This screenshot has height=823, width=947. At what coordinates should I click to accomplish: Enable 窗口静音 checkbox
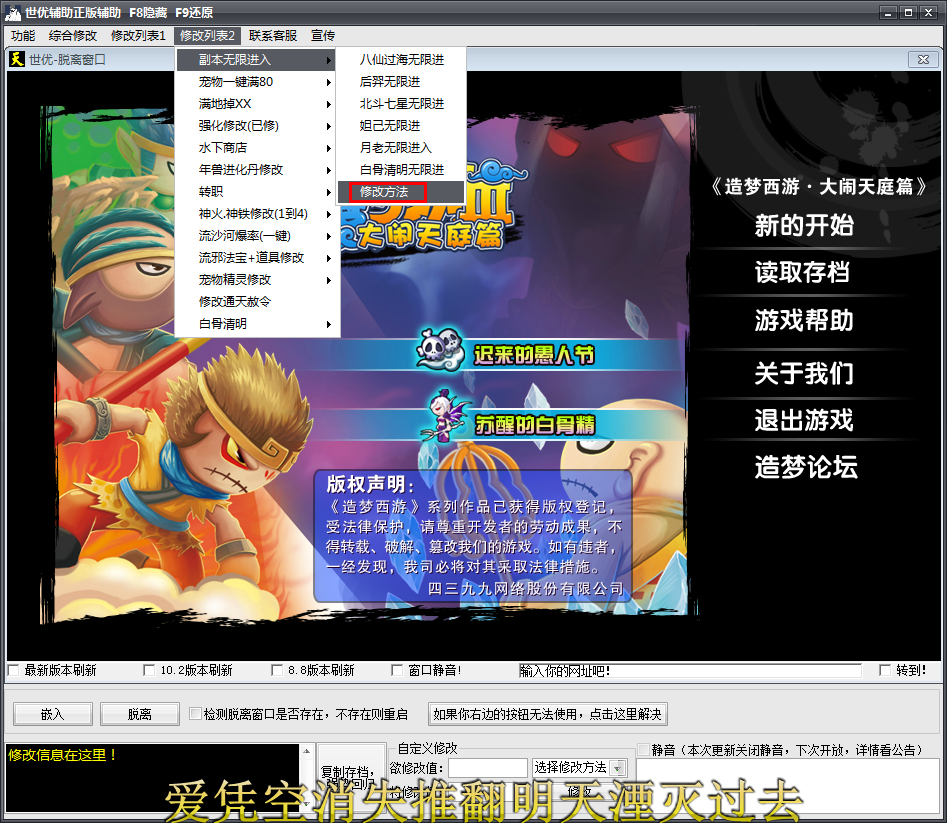click(x=397, y=670)
